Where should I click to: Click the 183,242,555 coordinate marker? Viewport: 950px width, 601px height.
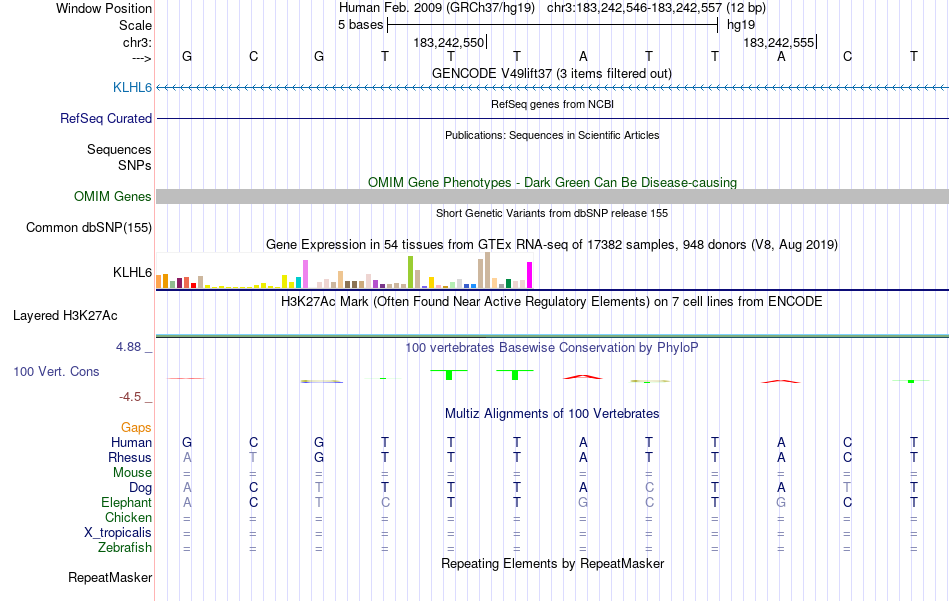(x=779, y=42)
